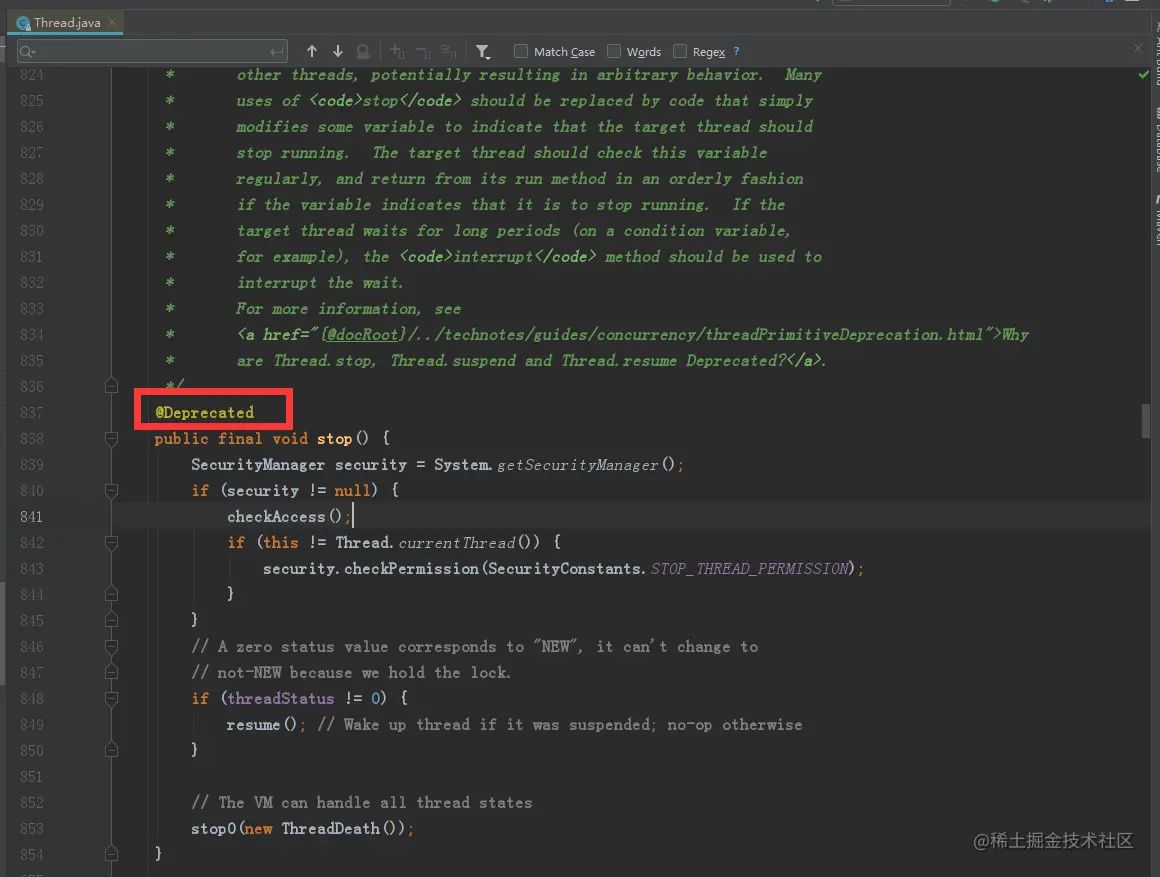Fold the threadStatus if block at line 848

tap(112, 699)
